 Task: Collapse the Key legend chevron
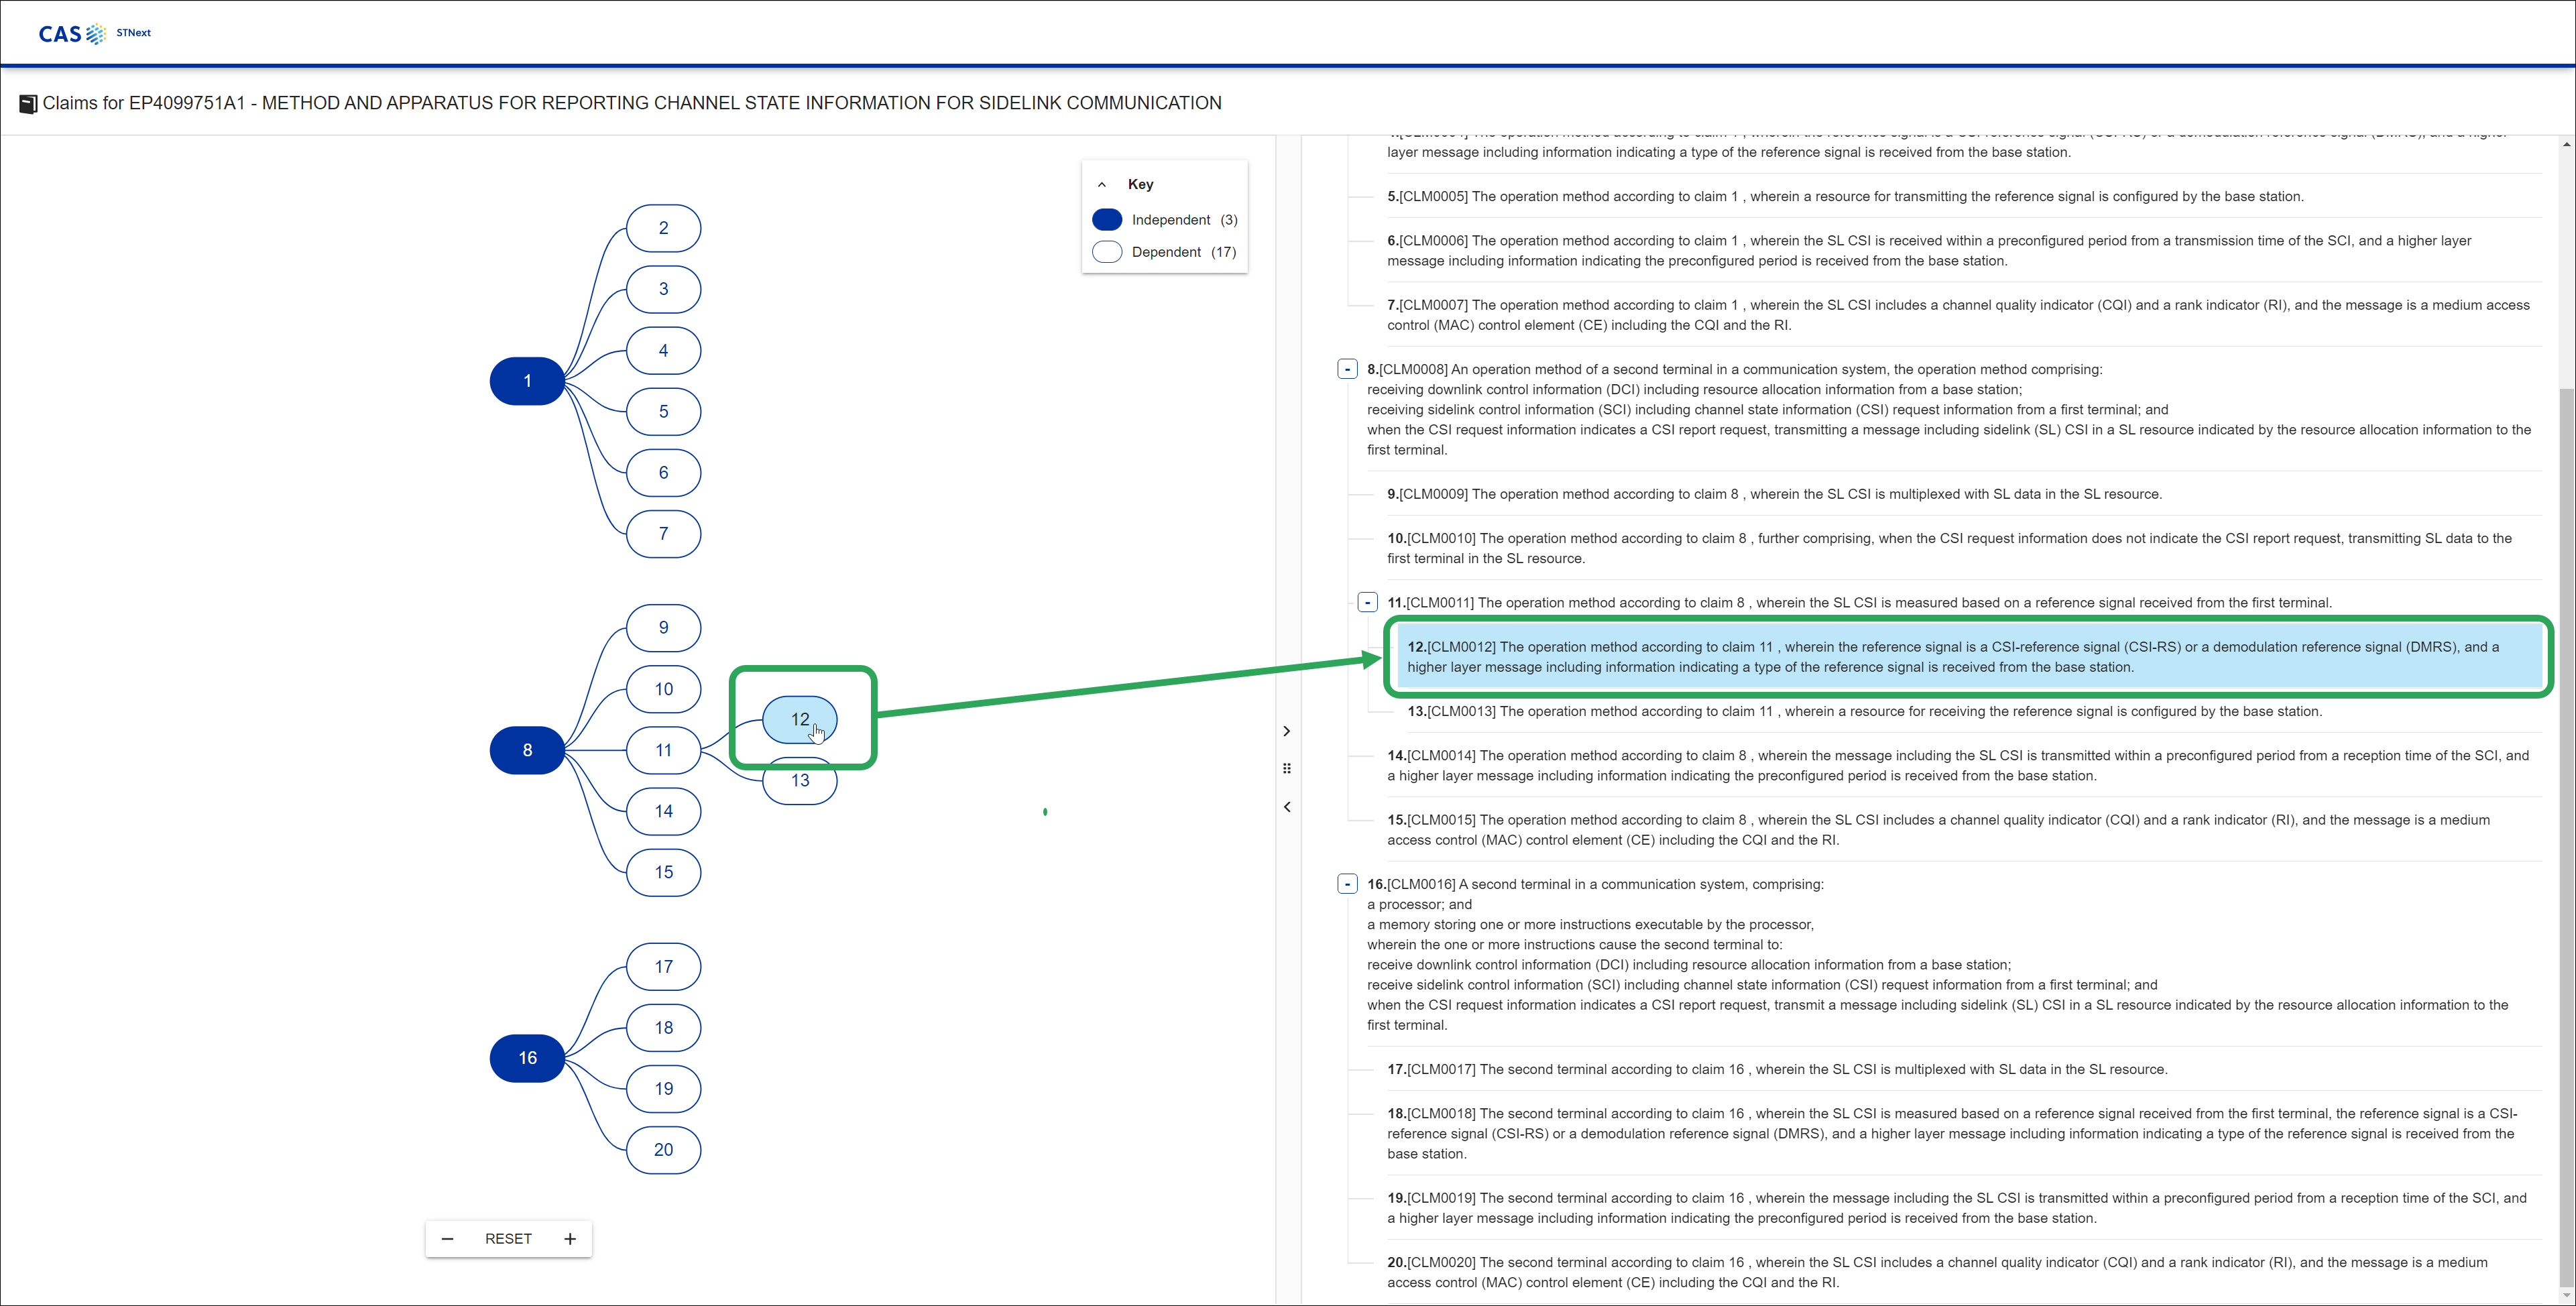1102,185
